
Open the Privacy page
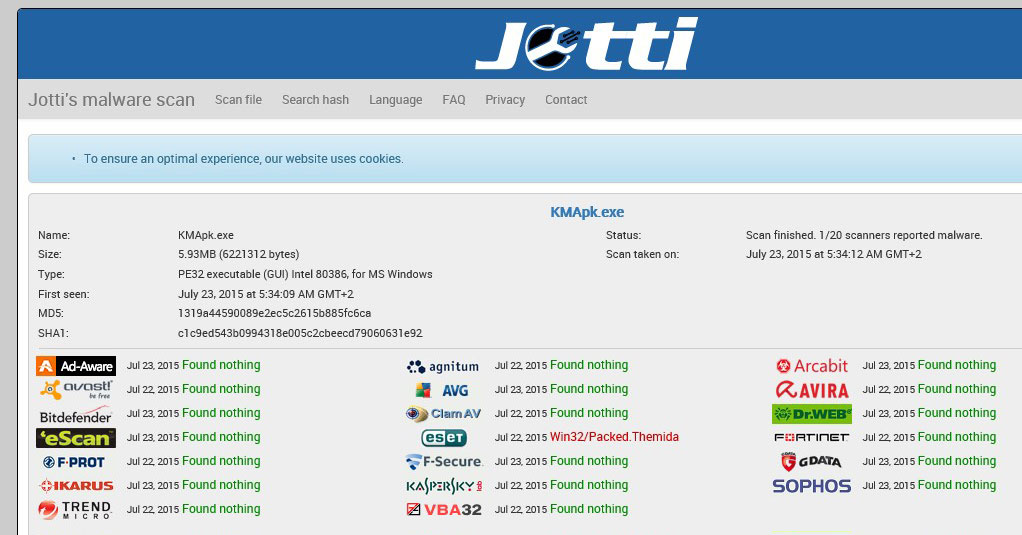pos(505,100)
